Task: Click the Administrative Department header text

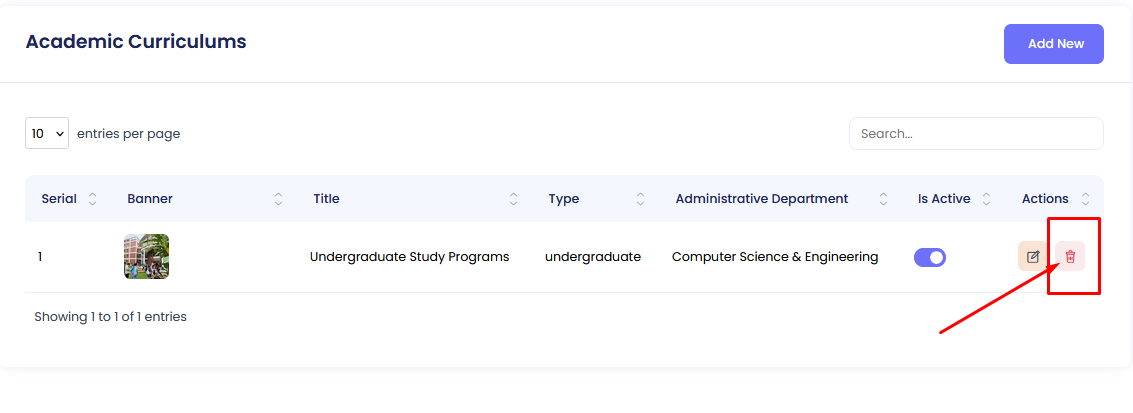Action: (761, 199)
